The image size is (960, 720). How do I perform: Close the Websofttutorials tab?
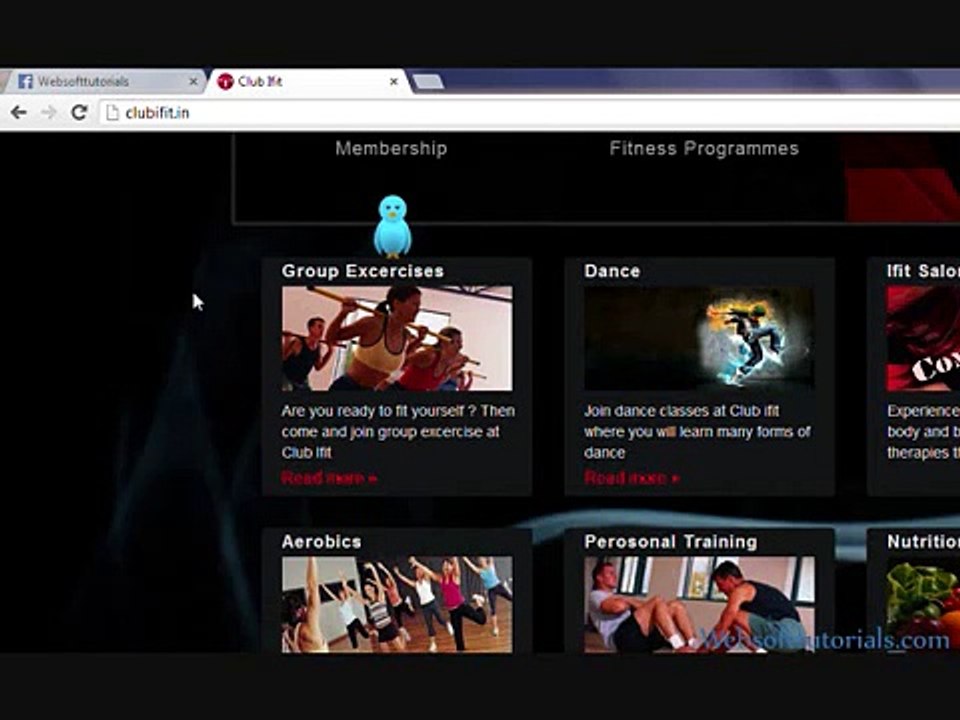(193, 81)
